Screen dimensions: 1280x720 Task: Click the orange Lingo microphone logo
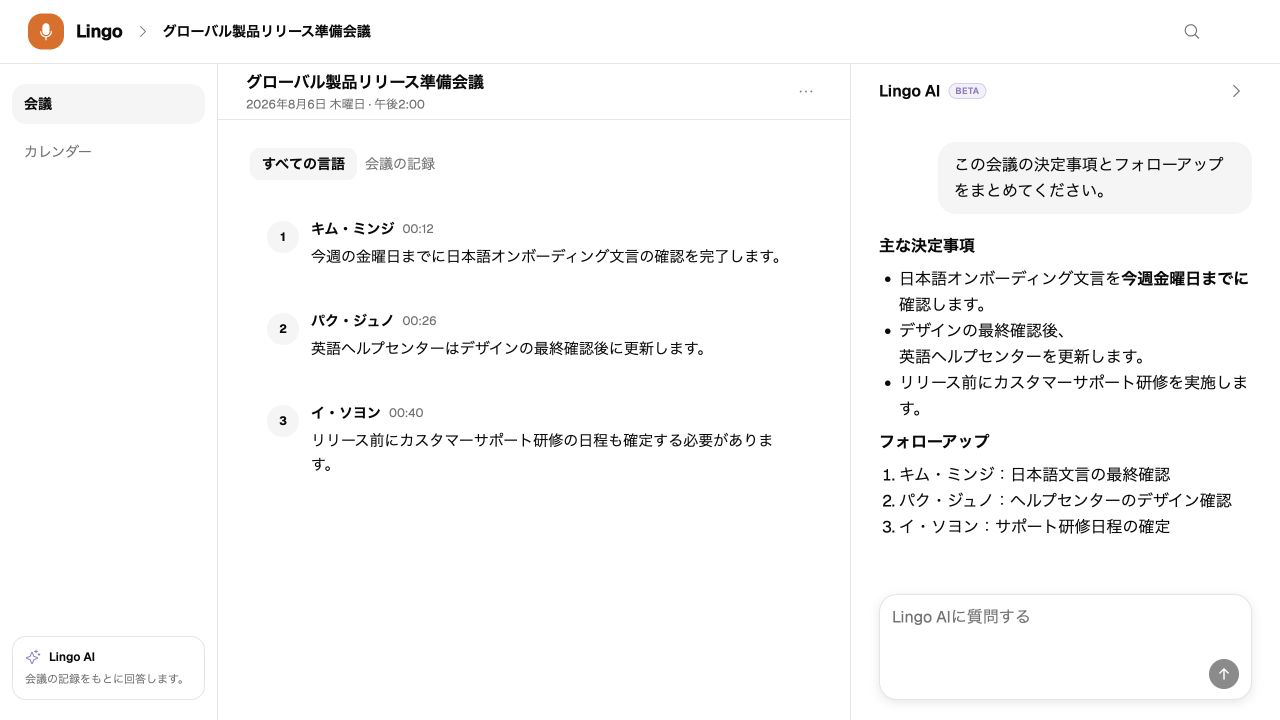tap(46, 32)
